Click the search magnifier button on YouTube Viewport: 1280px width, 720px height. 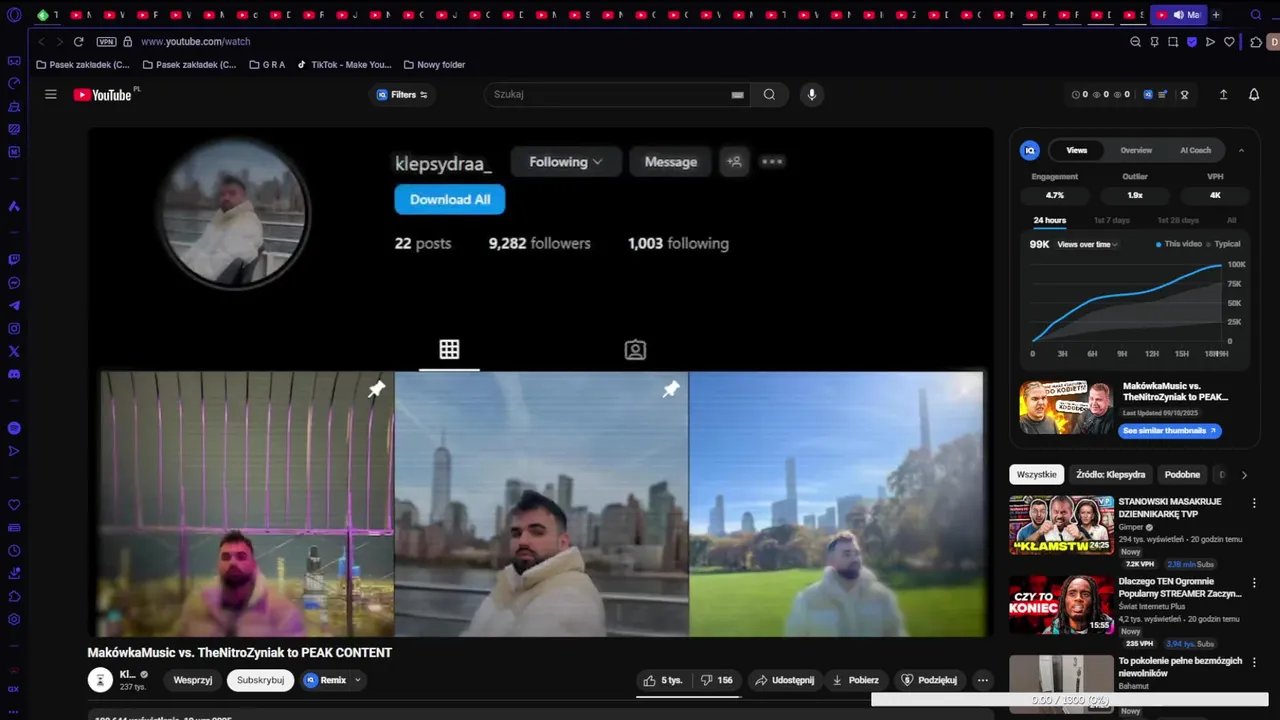(769, 94)
